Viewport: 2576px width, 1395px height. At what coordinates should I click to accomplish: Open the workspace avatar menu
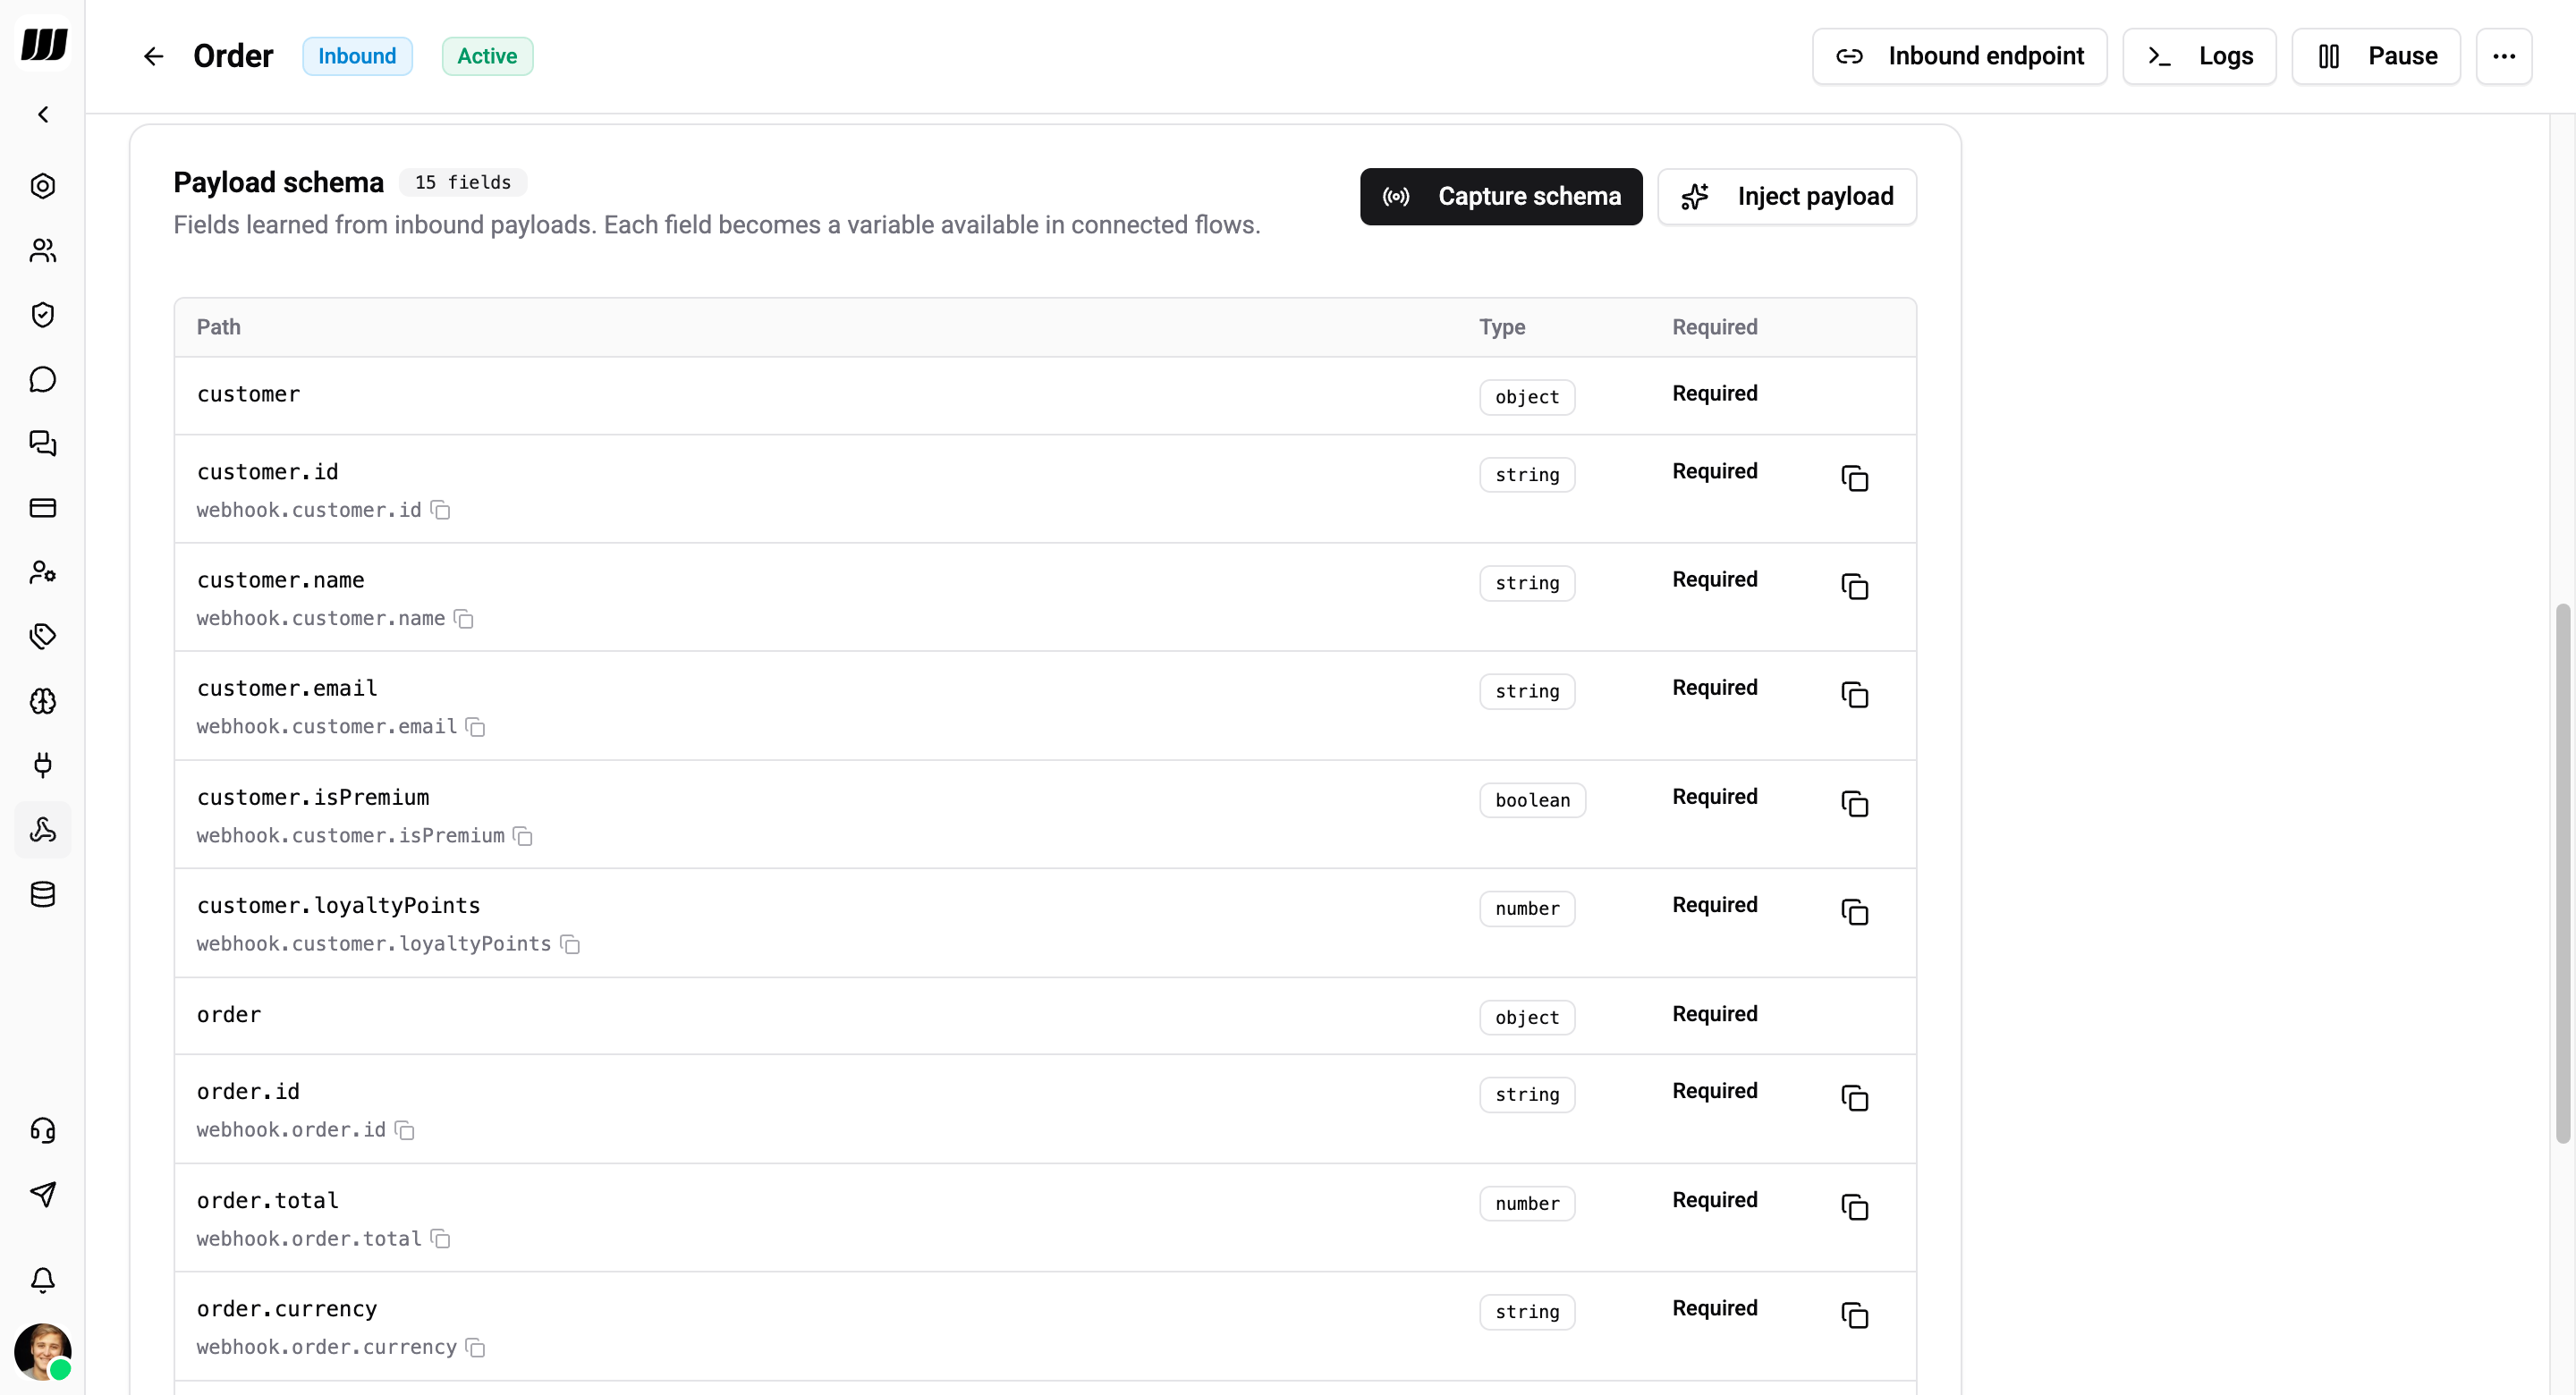click(43, 1352)
